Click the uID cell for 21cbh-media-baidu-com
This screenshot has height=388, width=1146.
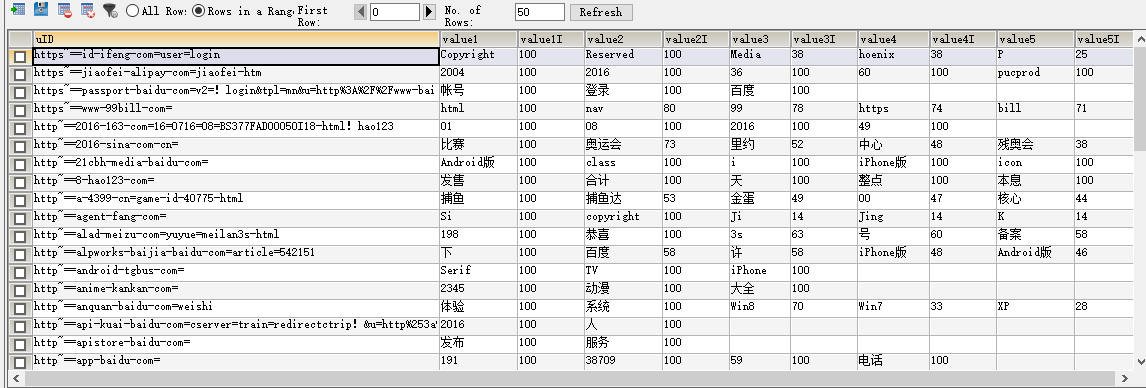(236, 164)
